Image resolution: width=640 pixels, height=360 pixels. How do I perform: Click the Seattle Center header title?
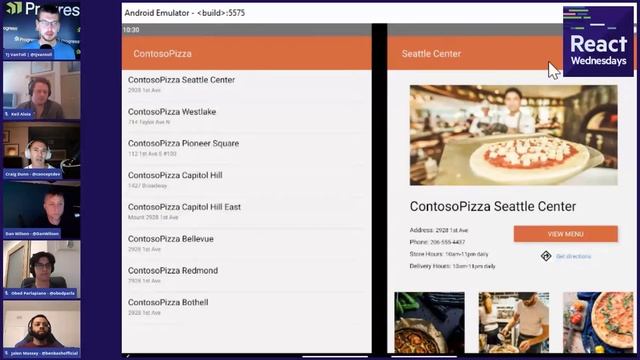point(431,53)
